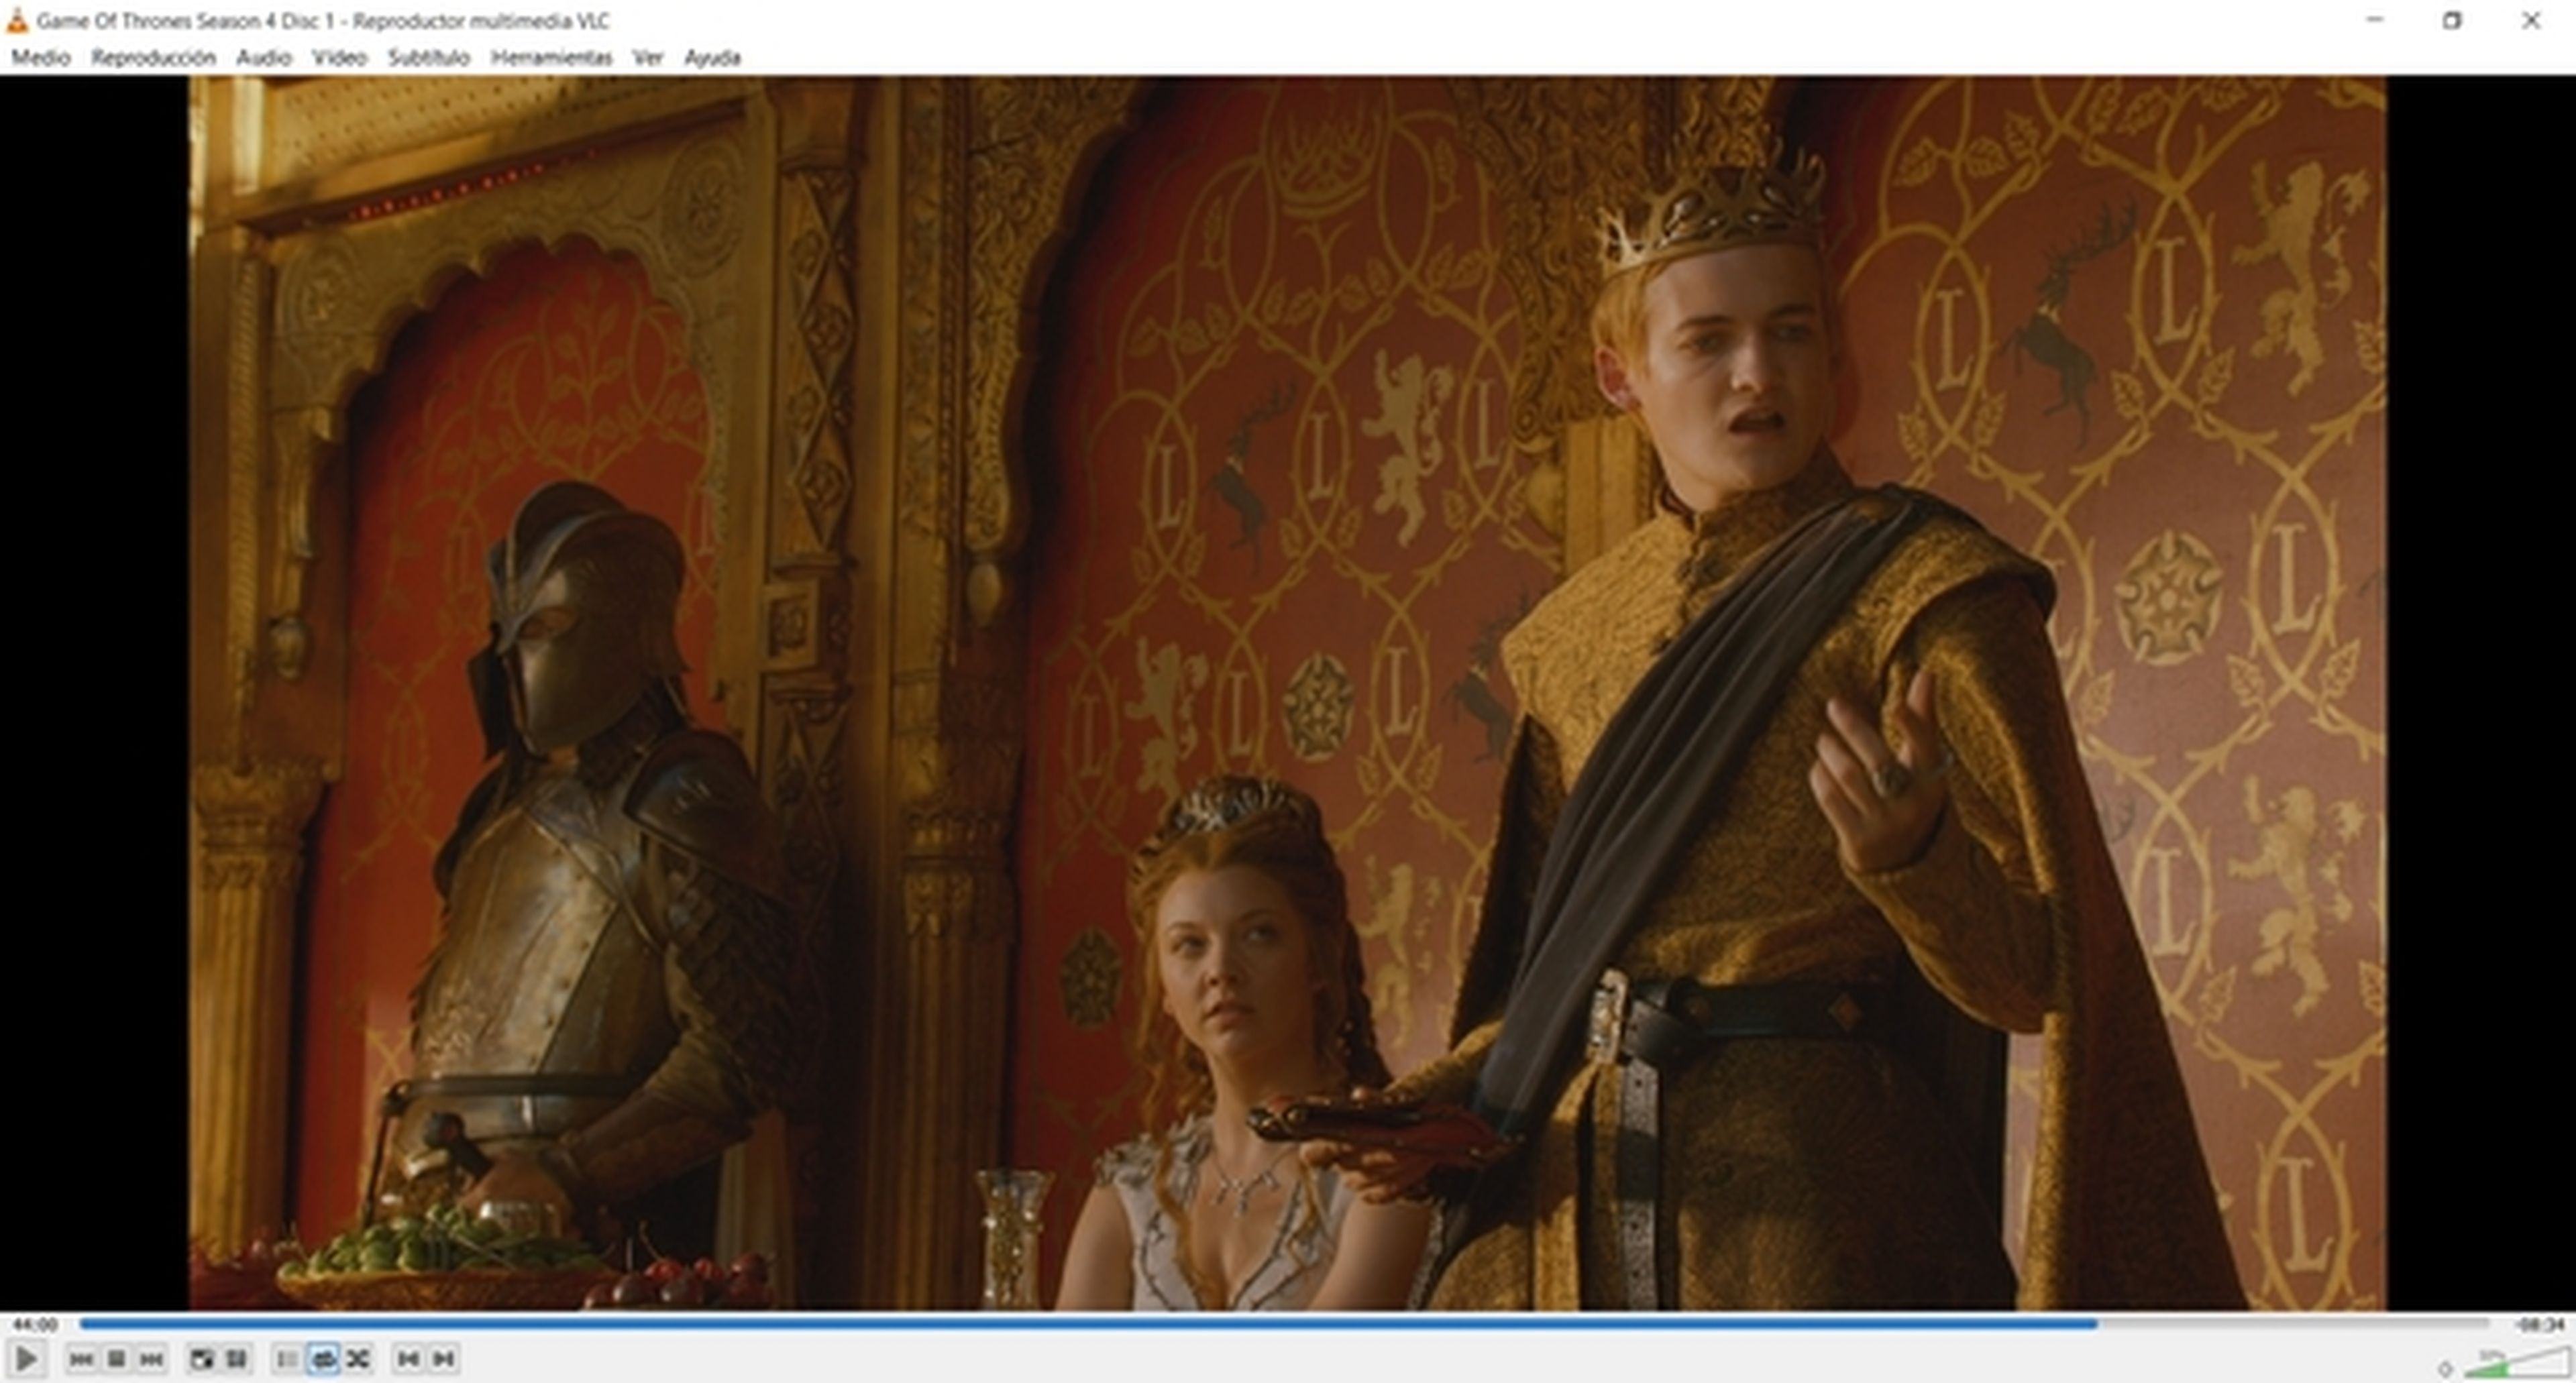Open the Vídeo menu

340,58
